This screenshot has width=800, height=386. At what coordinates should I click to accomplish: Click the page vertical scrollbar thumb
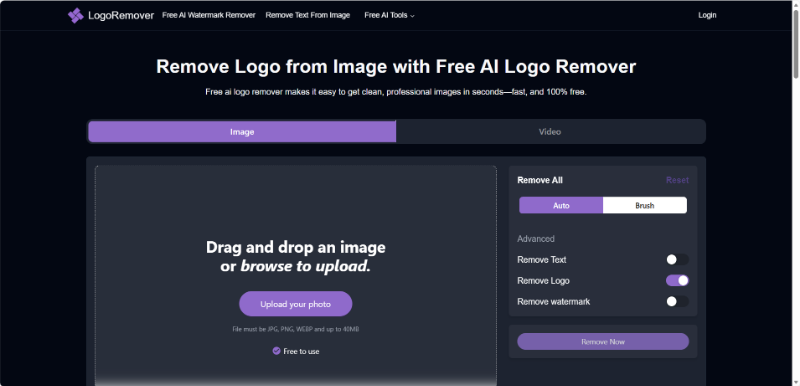[x=795, y=43]
